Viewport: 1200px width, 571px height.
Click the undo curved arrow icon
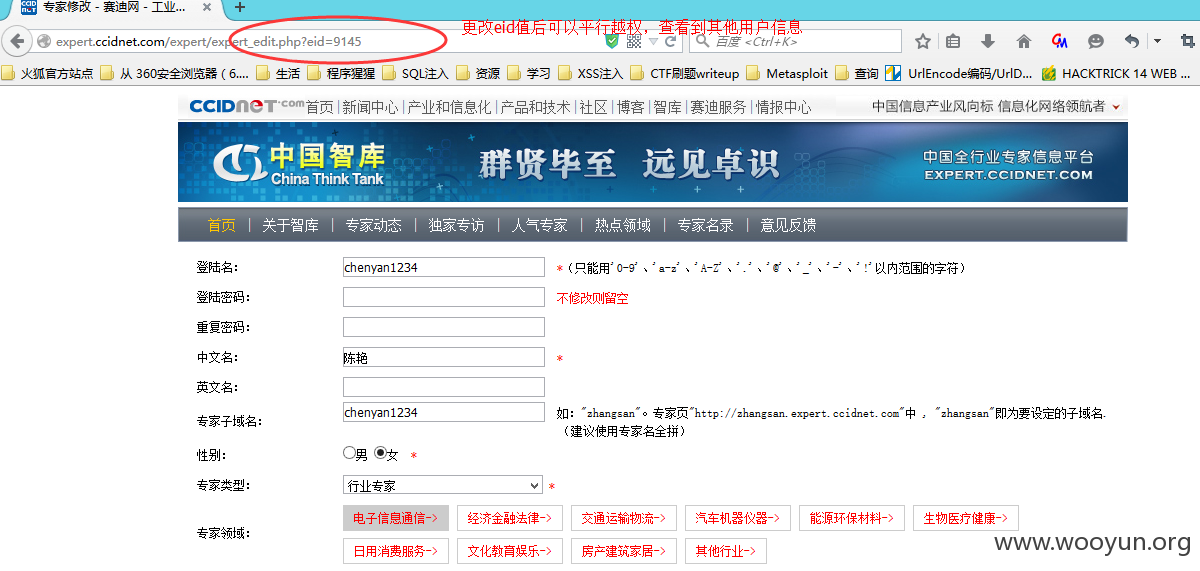click(1131, 42)
